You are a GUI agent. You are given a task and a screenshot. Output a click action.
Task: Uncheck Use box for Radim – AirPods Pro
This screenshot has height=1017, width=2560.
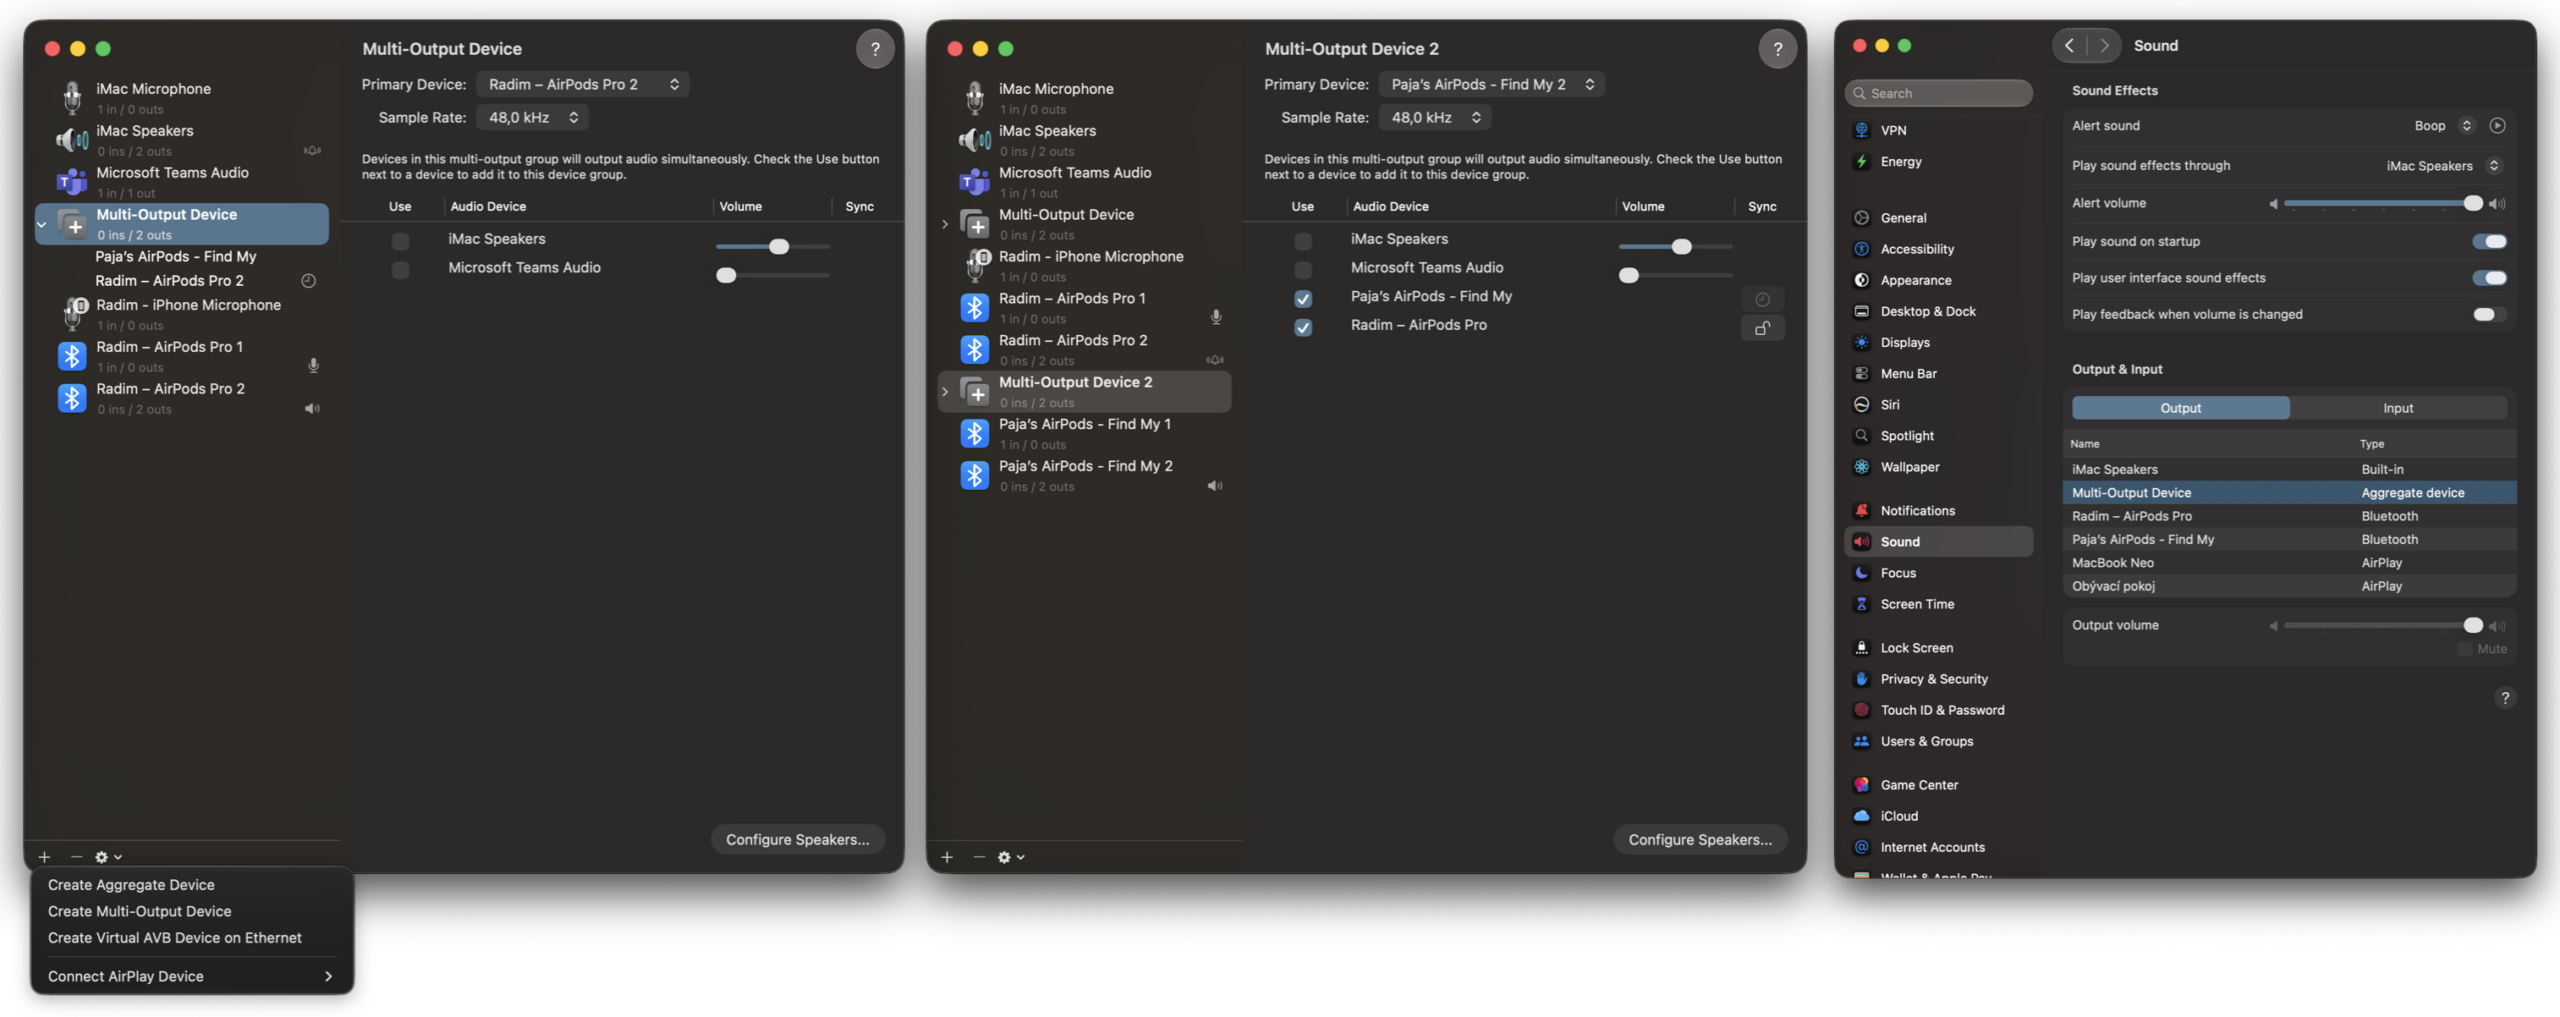coord(1303,327)
